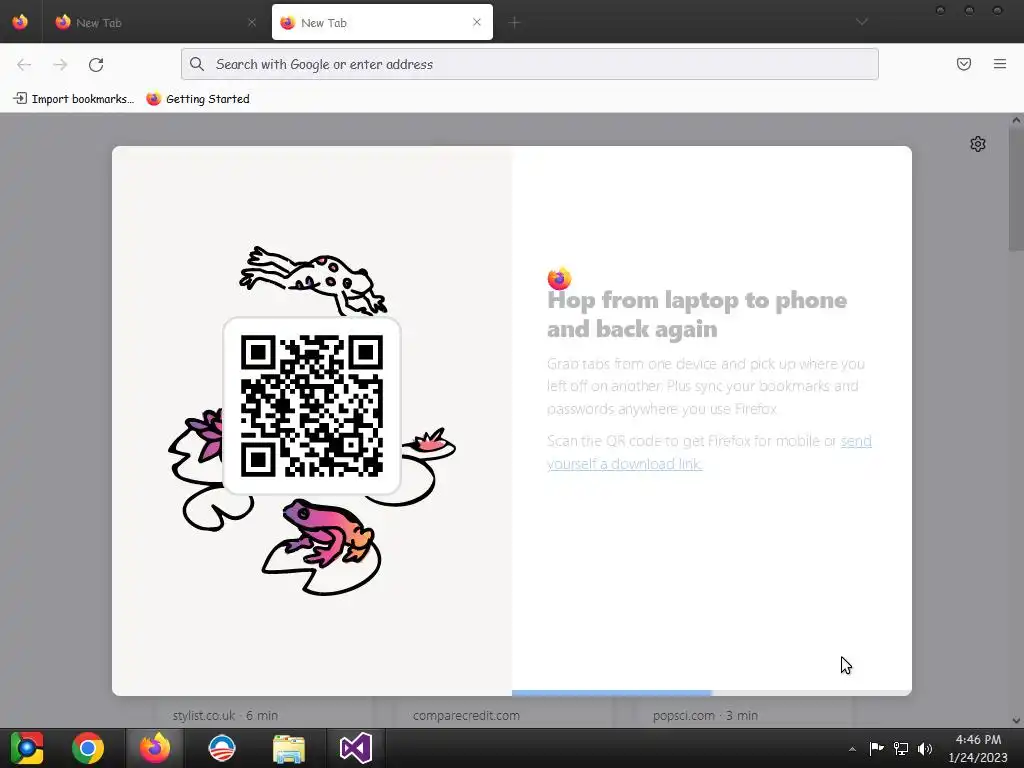Click Firefox logo above onboarding heading
This screenshot has height=768, width=1024.
tap(559, 278)
